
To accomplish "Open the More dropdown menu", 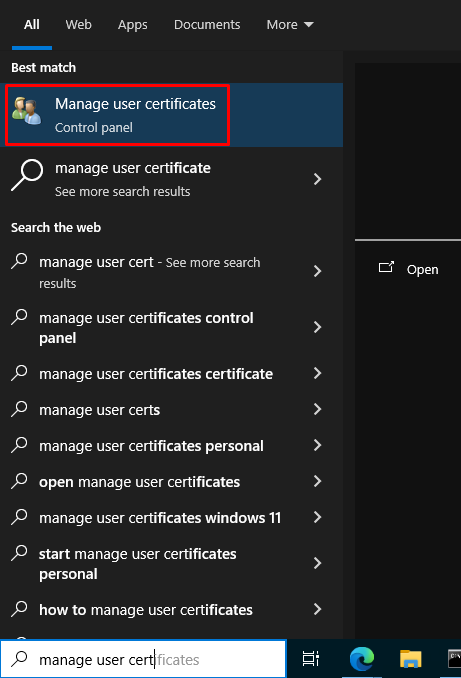I will click(290, 25).
